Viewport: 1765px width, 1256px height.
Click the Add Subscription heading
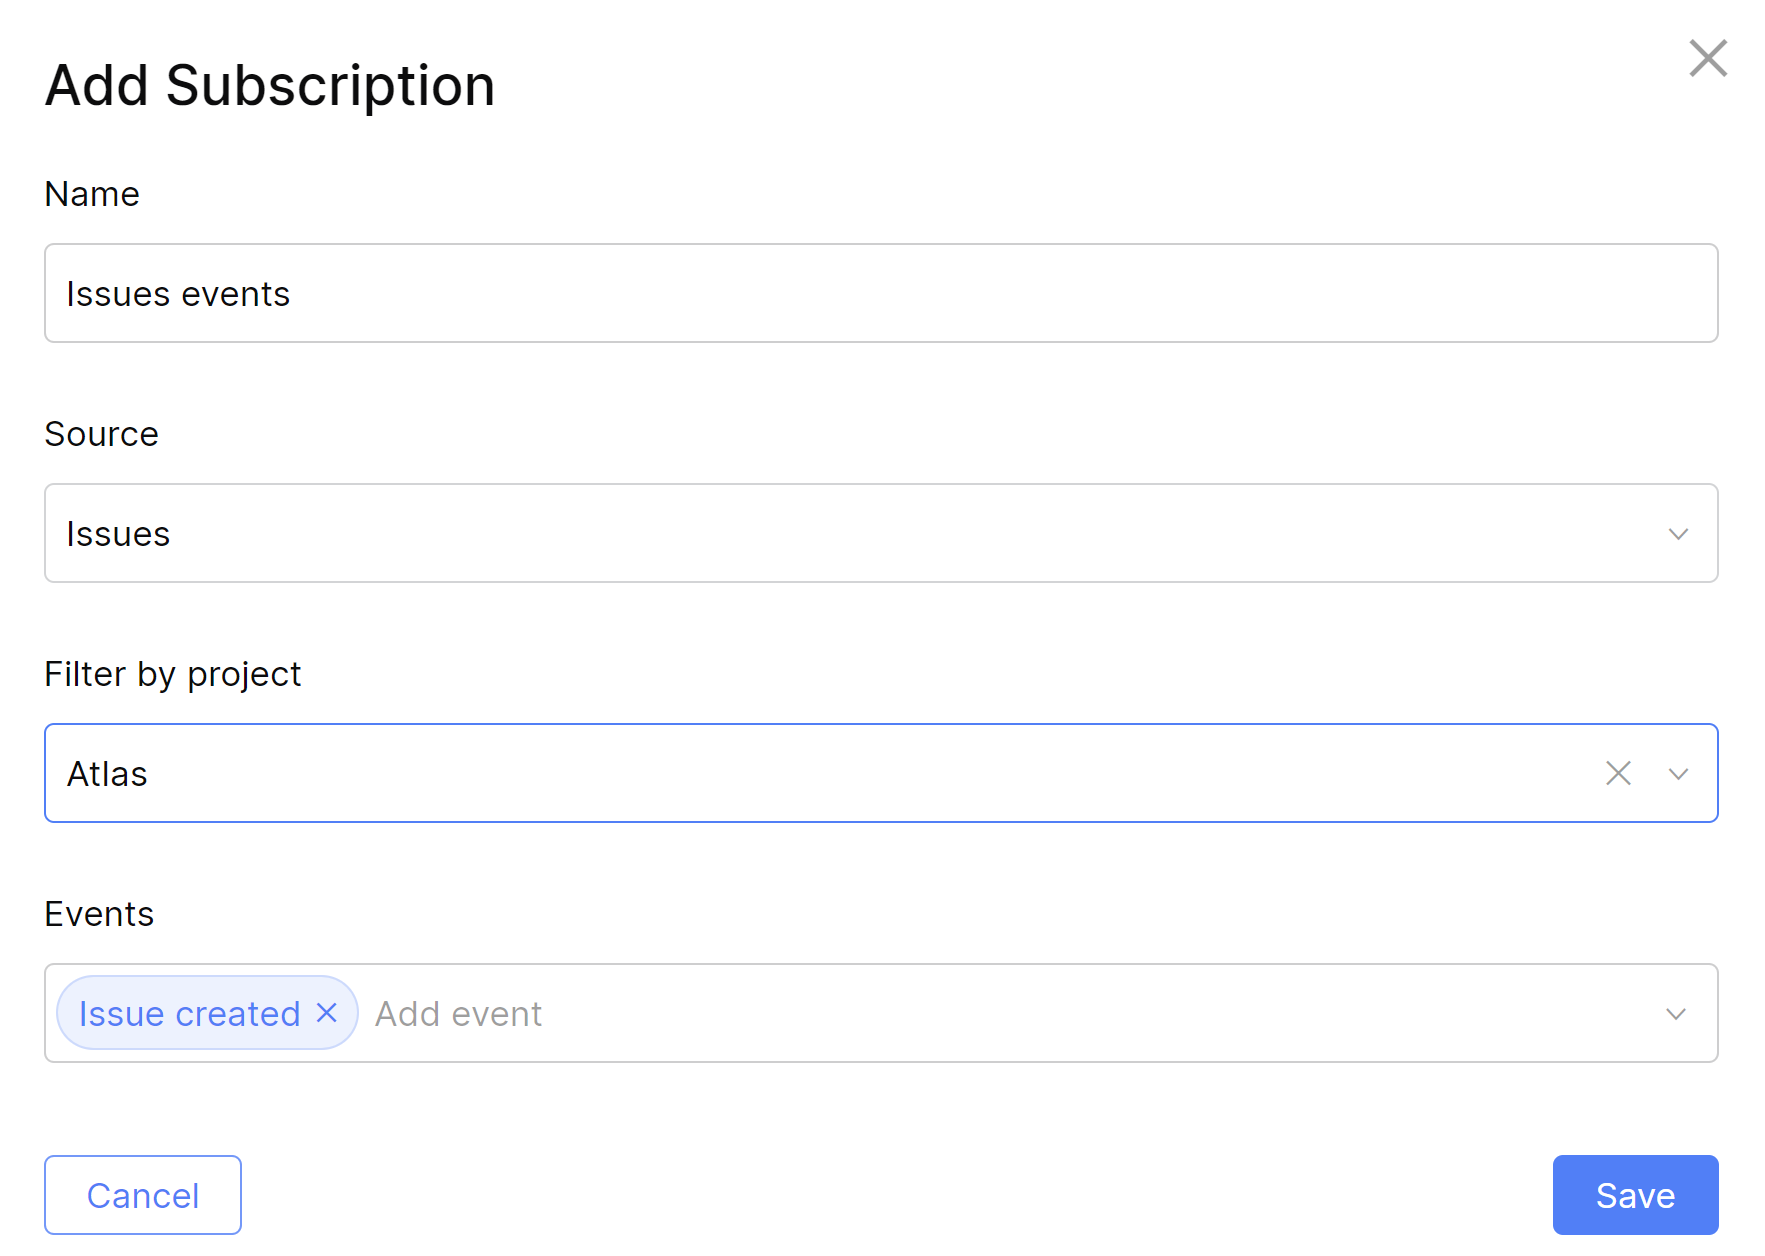pos(268,85)
